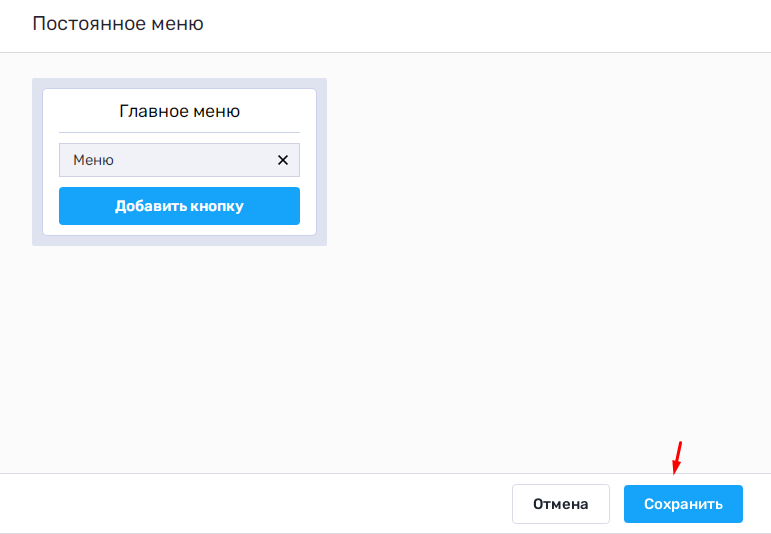
Task: Click the Постоянное меню dialog title
Action: (x=118, y=23)
